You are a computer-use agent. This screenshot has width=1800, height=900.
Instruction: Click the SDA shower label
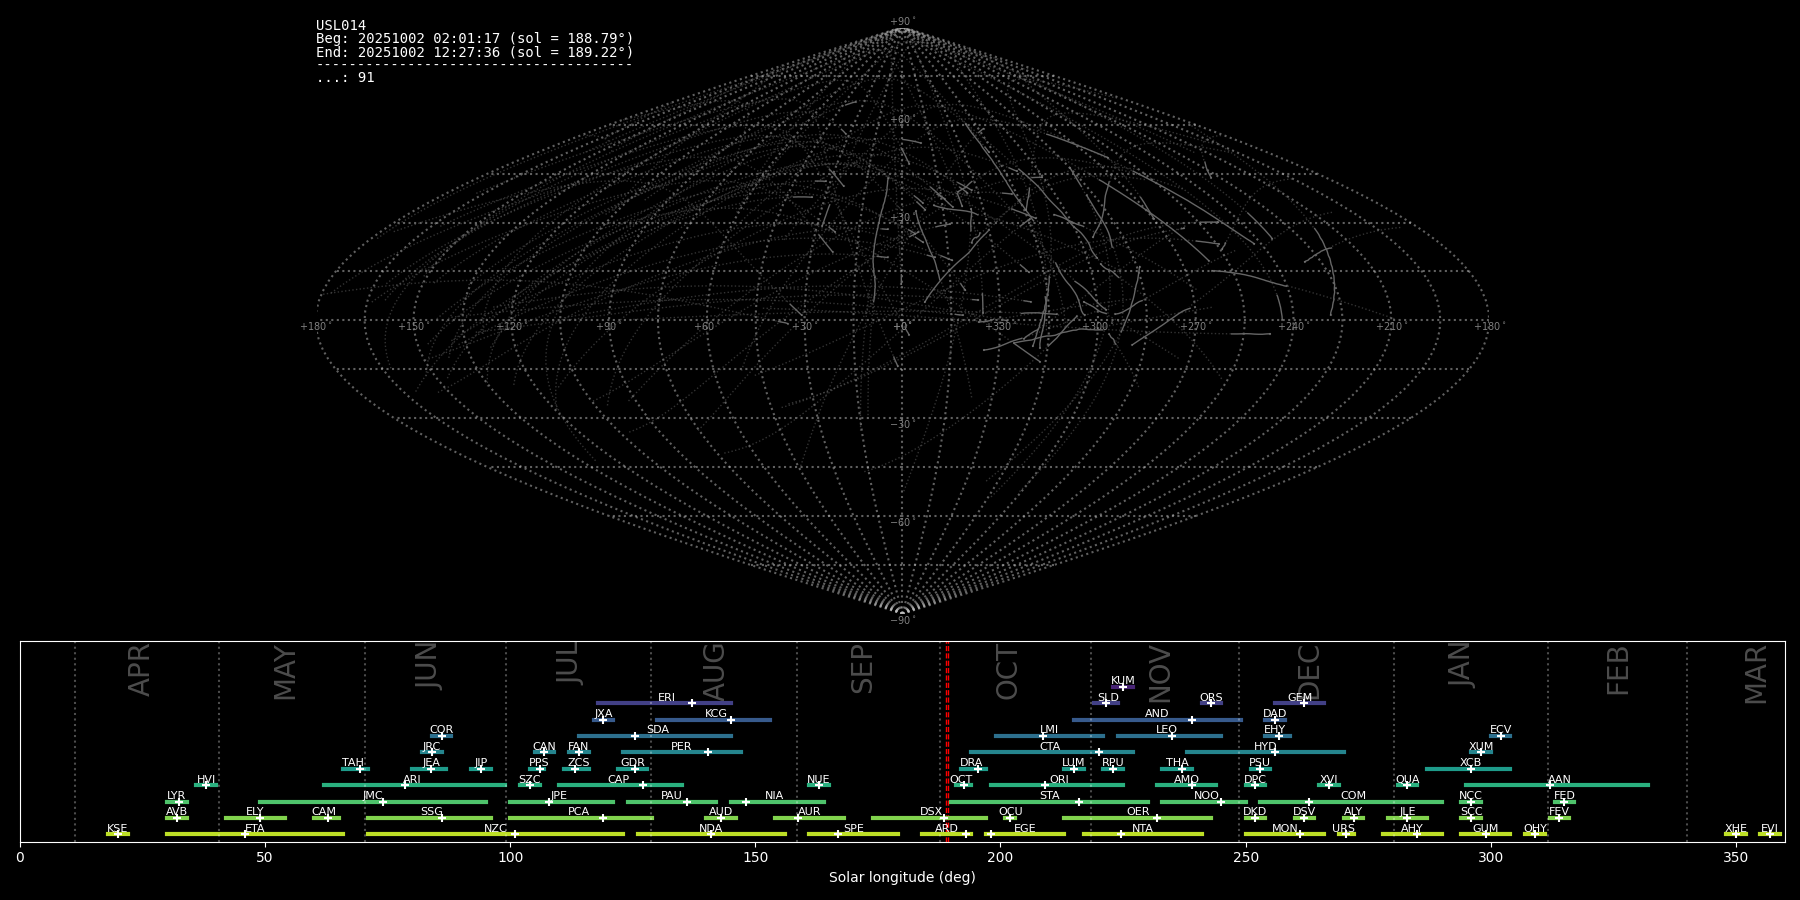657,730
